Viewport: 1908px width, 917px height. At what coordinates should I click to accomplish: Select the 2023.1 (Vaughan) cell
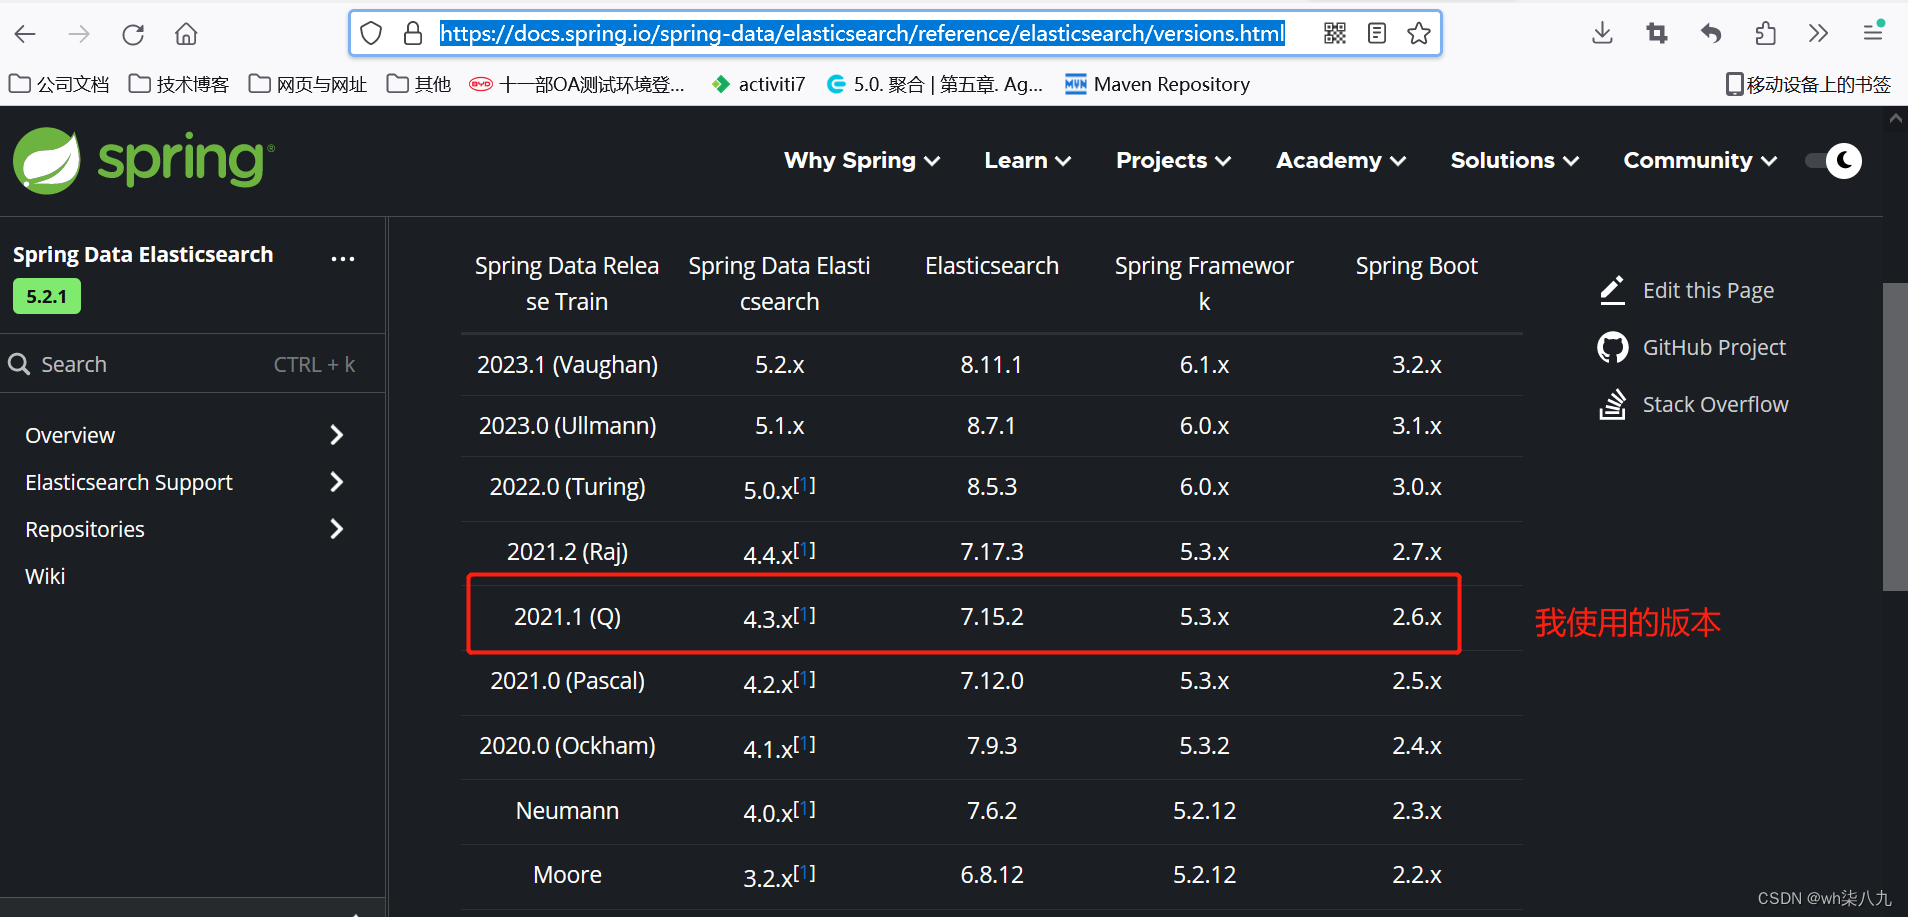tap(567, 364)
